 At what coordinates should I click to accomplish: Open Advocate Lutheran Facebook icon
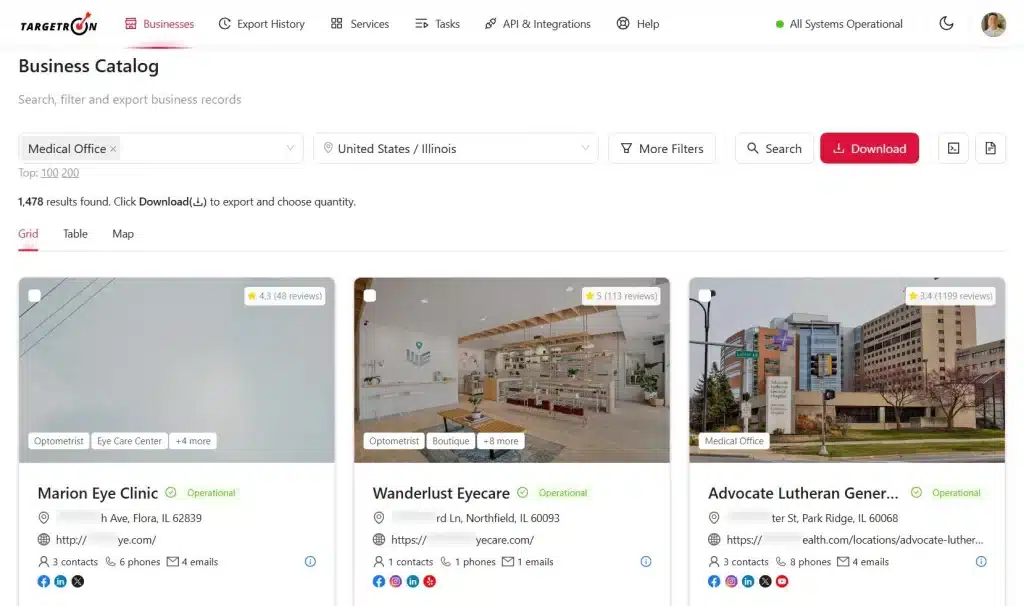[x=714, y=581]
